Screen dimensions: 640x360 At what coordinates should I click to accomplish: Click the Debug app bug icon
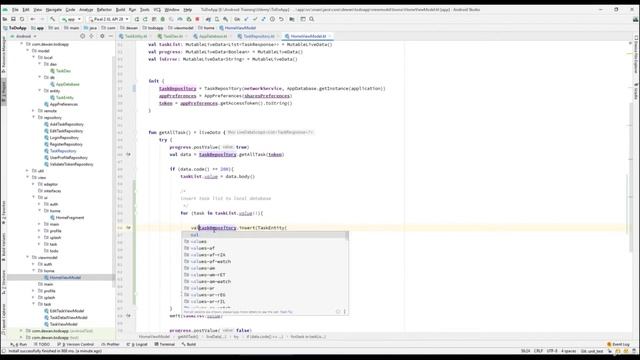(x=163, y=19)
